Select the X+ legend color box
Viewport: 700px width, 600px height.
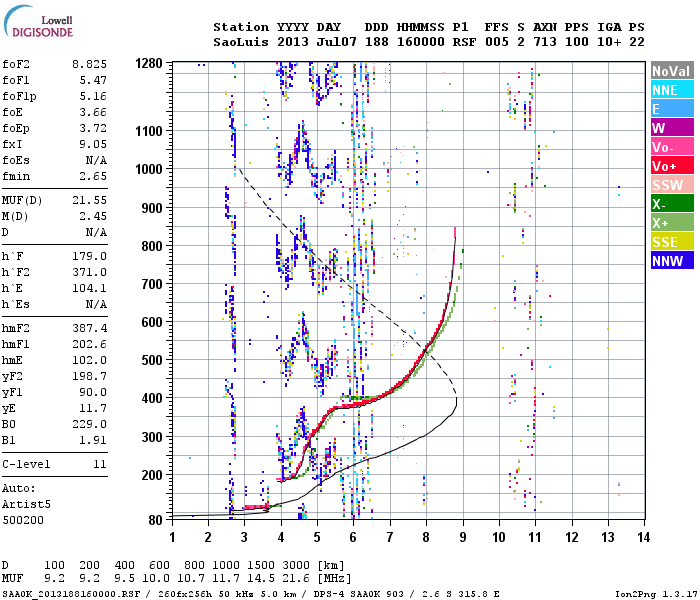point(672,222)
